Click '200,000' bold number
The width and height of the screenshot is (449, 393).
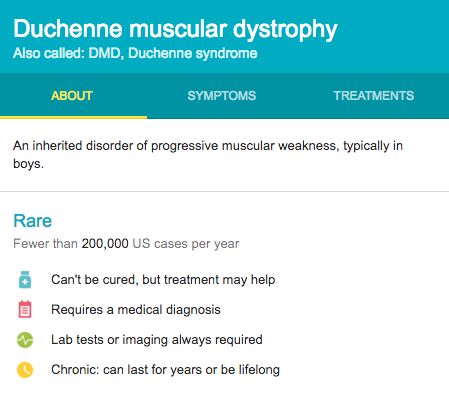click(x=105, y=244)
